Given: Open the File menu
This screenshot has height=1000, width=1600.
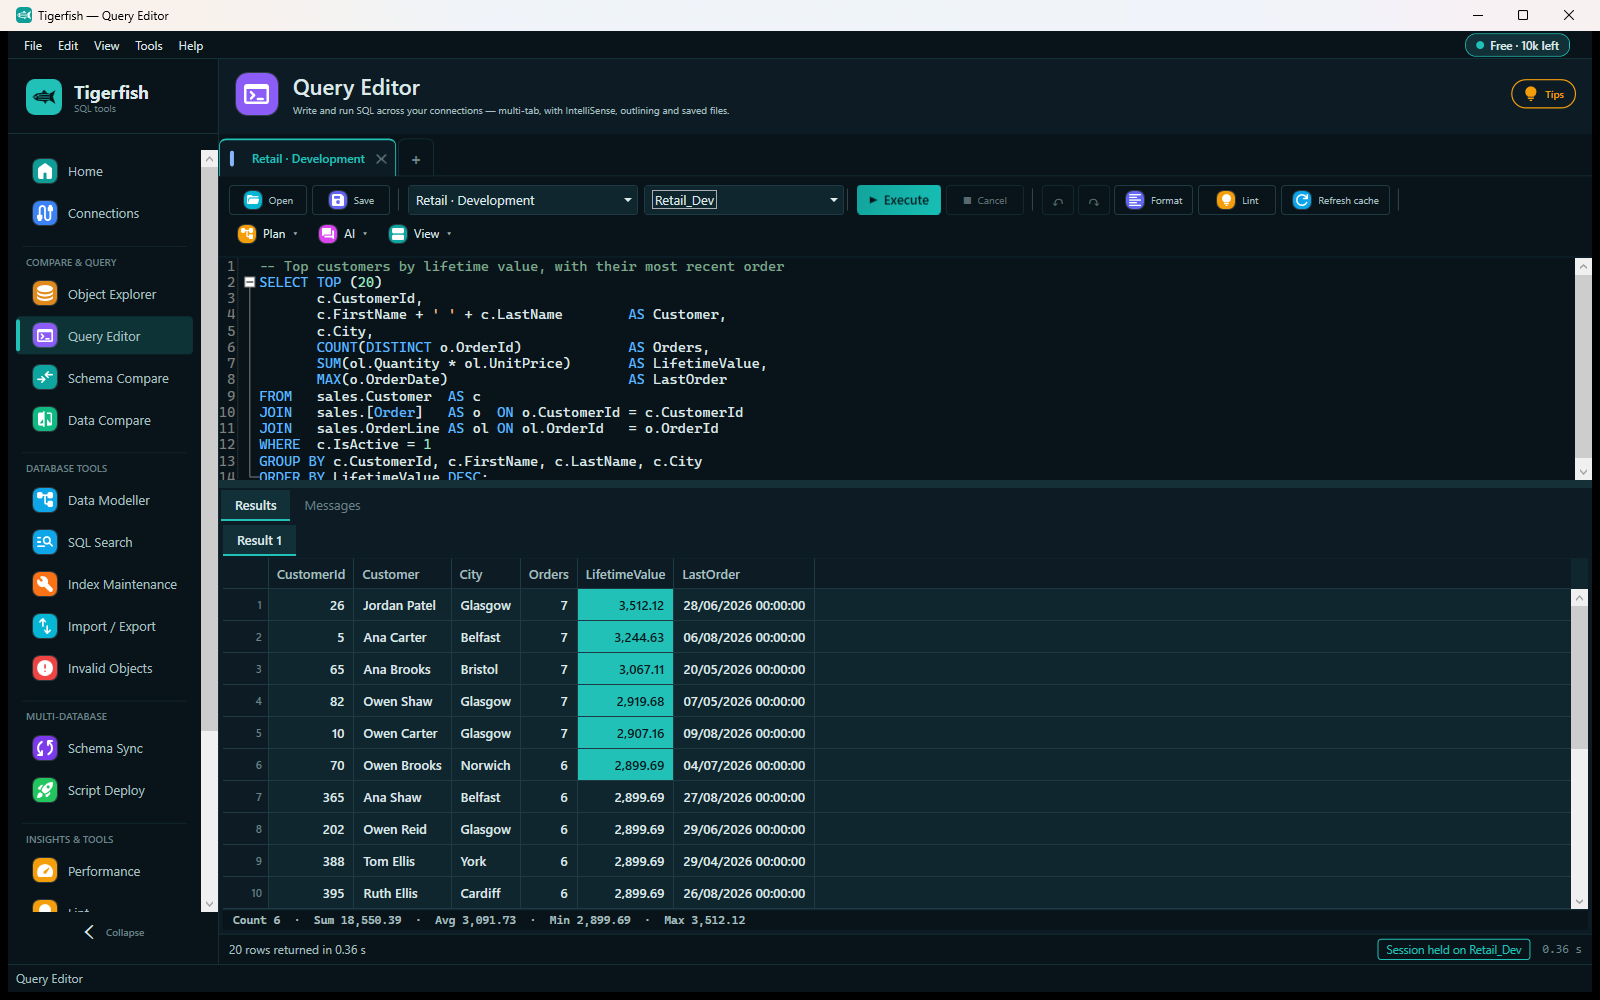Looking at the screenshot, I should pyautogui.click(x=33, y=46).
